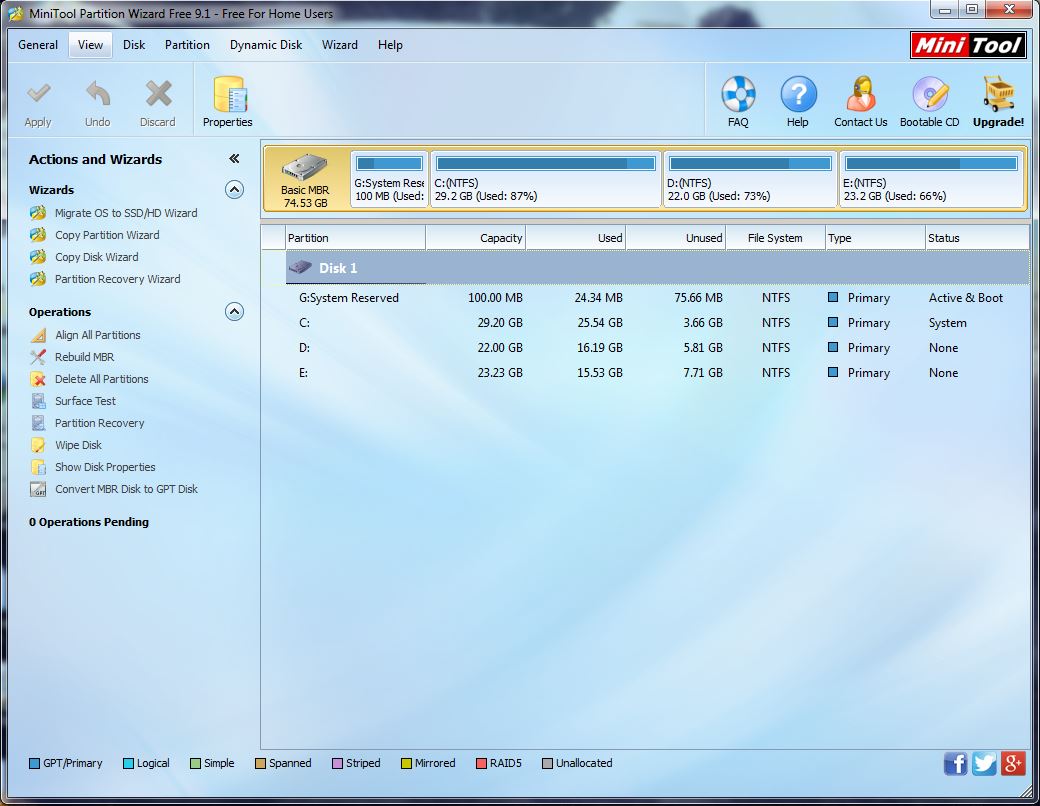Click the Help question mark icon
The image size is (1040, 806).
798,94
